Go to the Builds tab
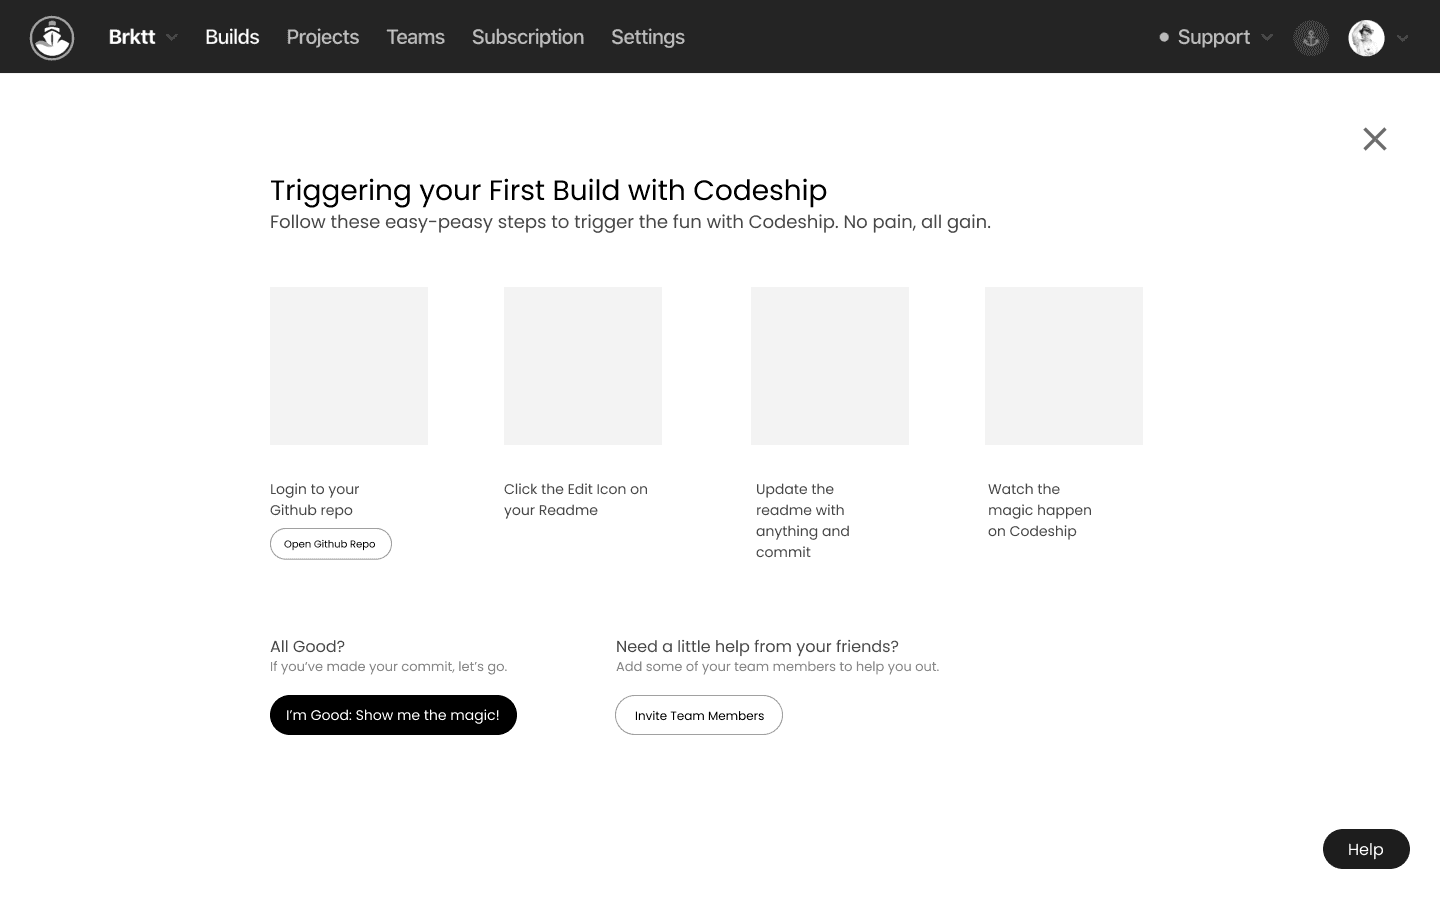1440x900 pixels. tap(232, 37)
